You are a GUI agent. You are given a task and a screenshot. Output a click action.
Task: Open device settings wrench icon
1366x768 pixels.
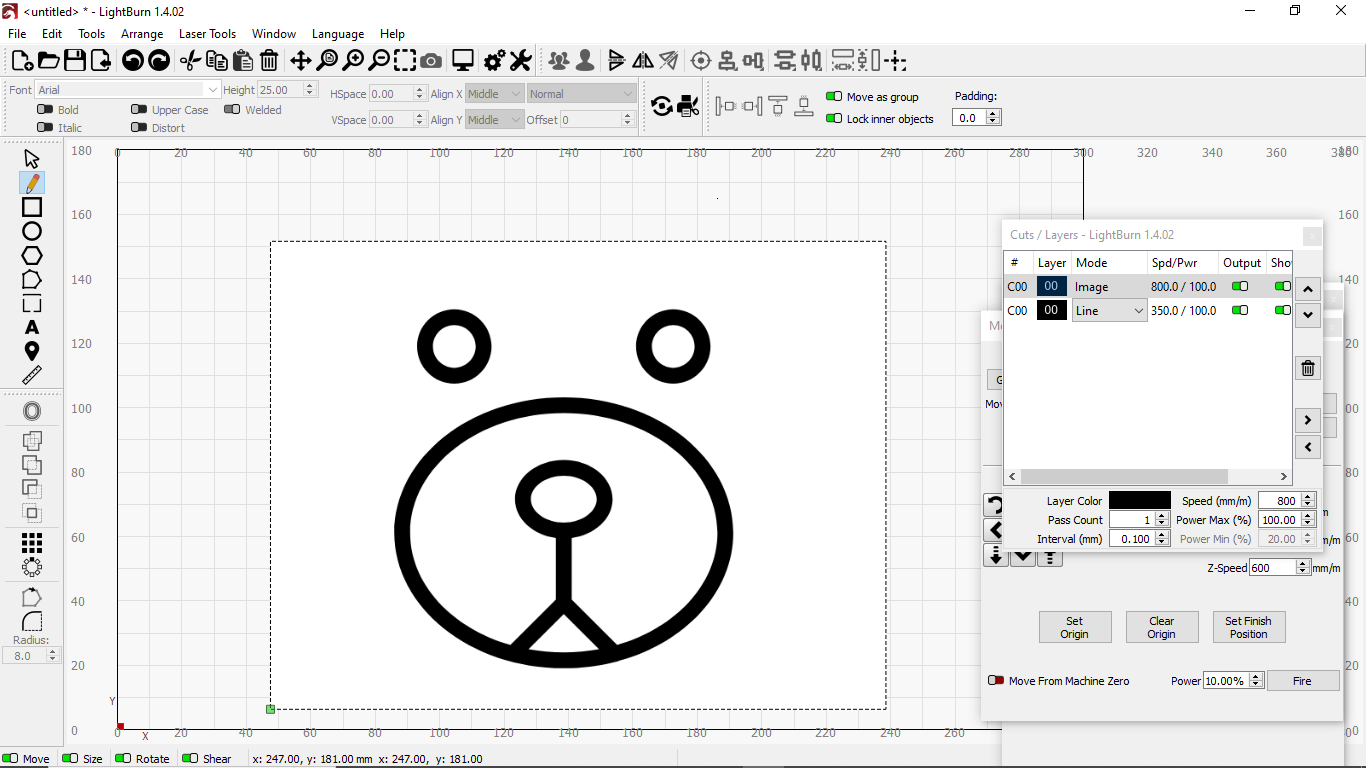520,61
